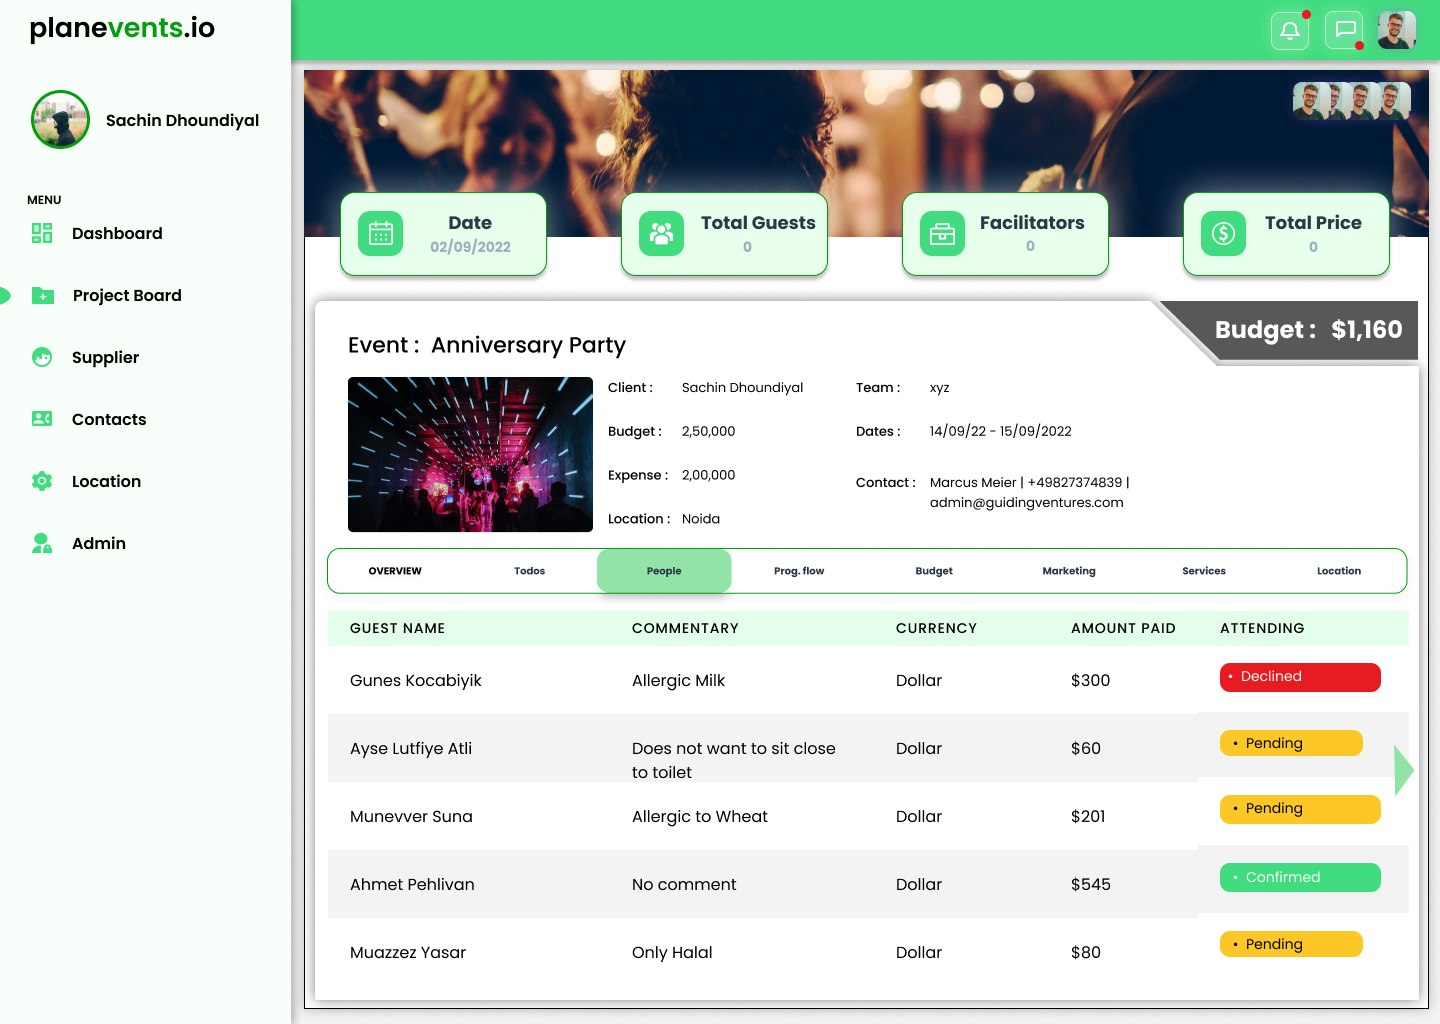The height and width of the screenshot is (1024, 1440).
Task: Select guest name Ayse Lutfiye Atli
Action: (411, 748)
